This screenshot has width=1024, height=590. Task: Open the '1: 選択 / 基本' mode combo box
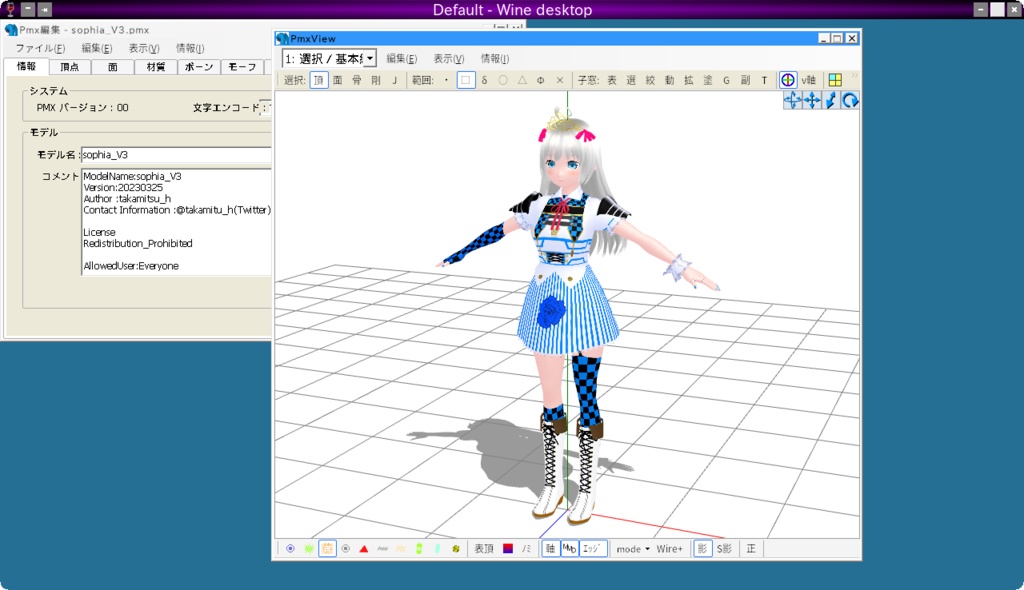pyautogui.click(x=329, y=59)
